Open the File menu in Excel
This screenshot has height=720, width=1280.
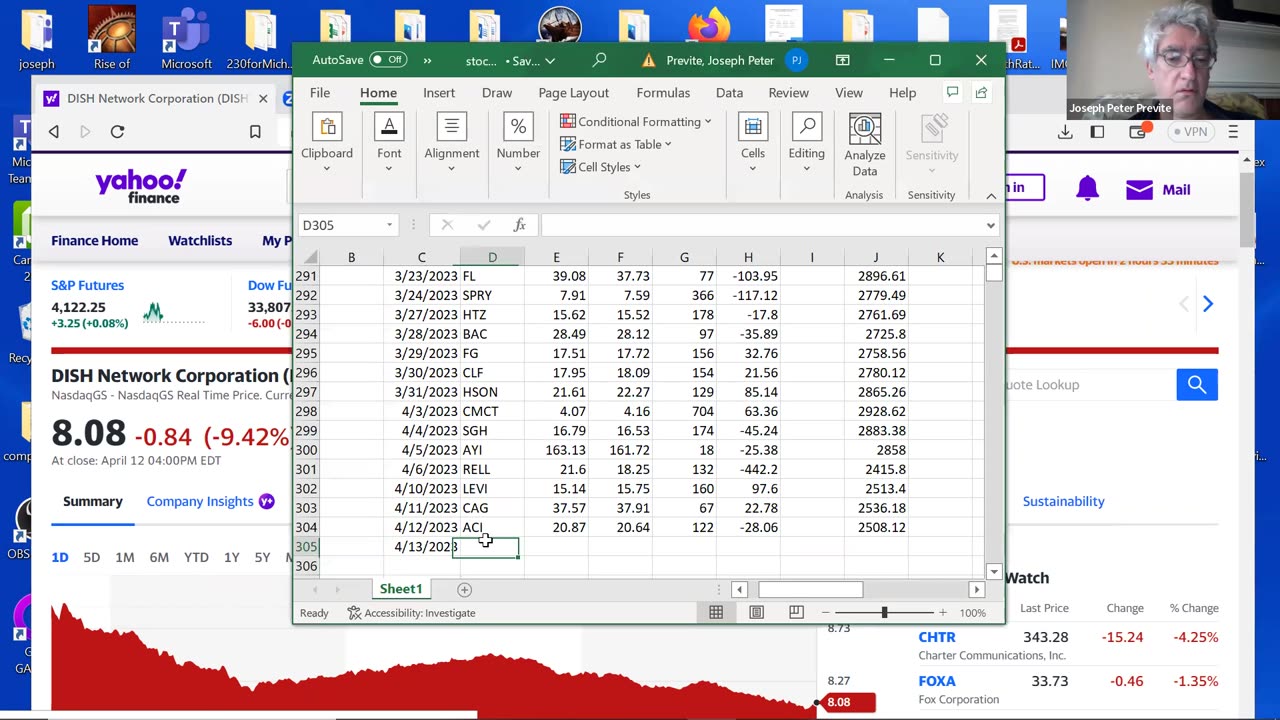point(320,92)
